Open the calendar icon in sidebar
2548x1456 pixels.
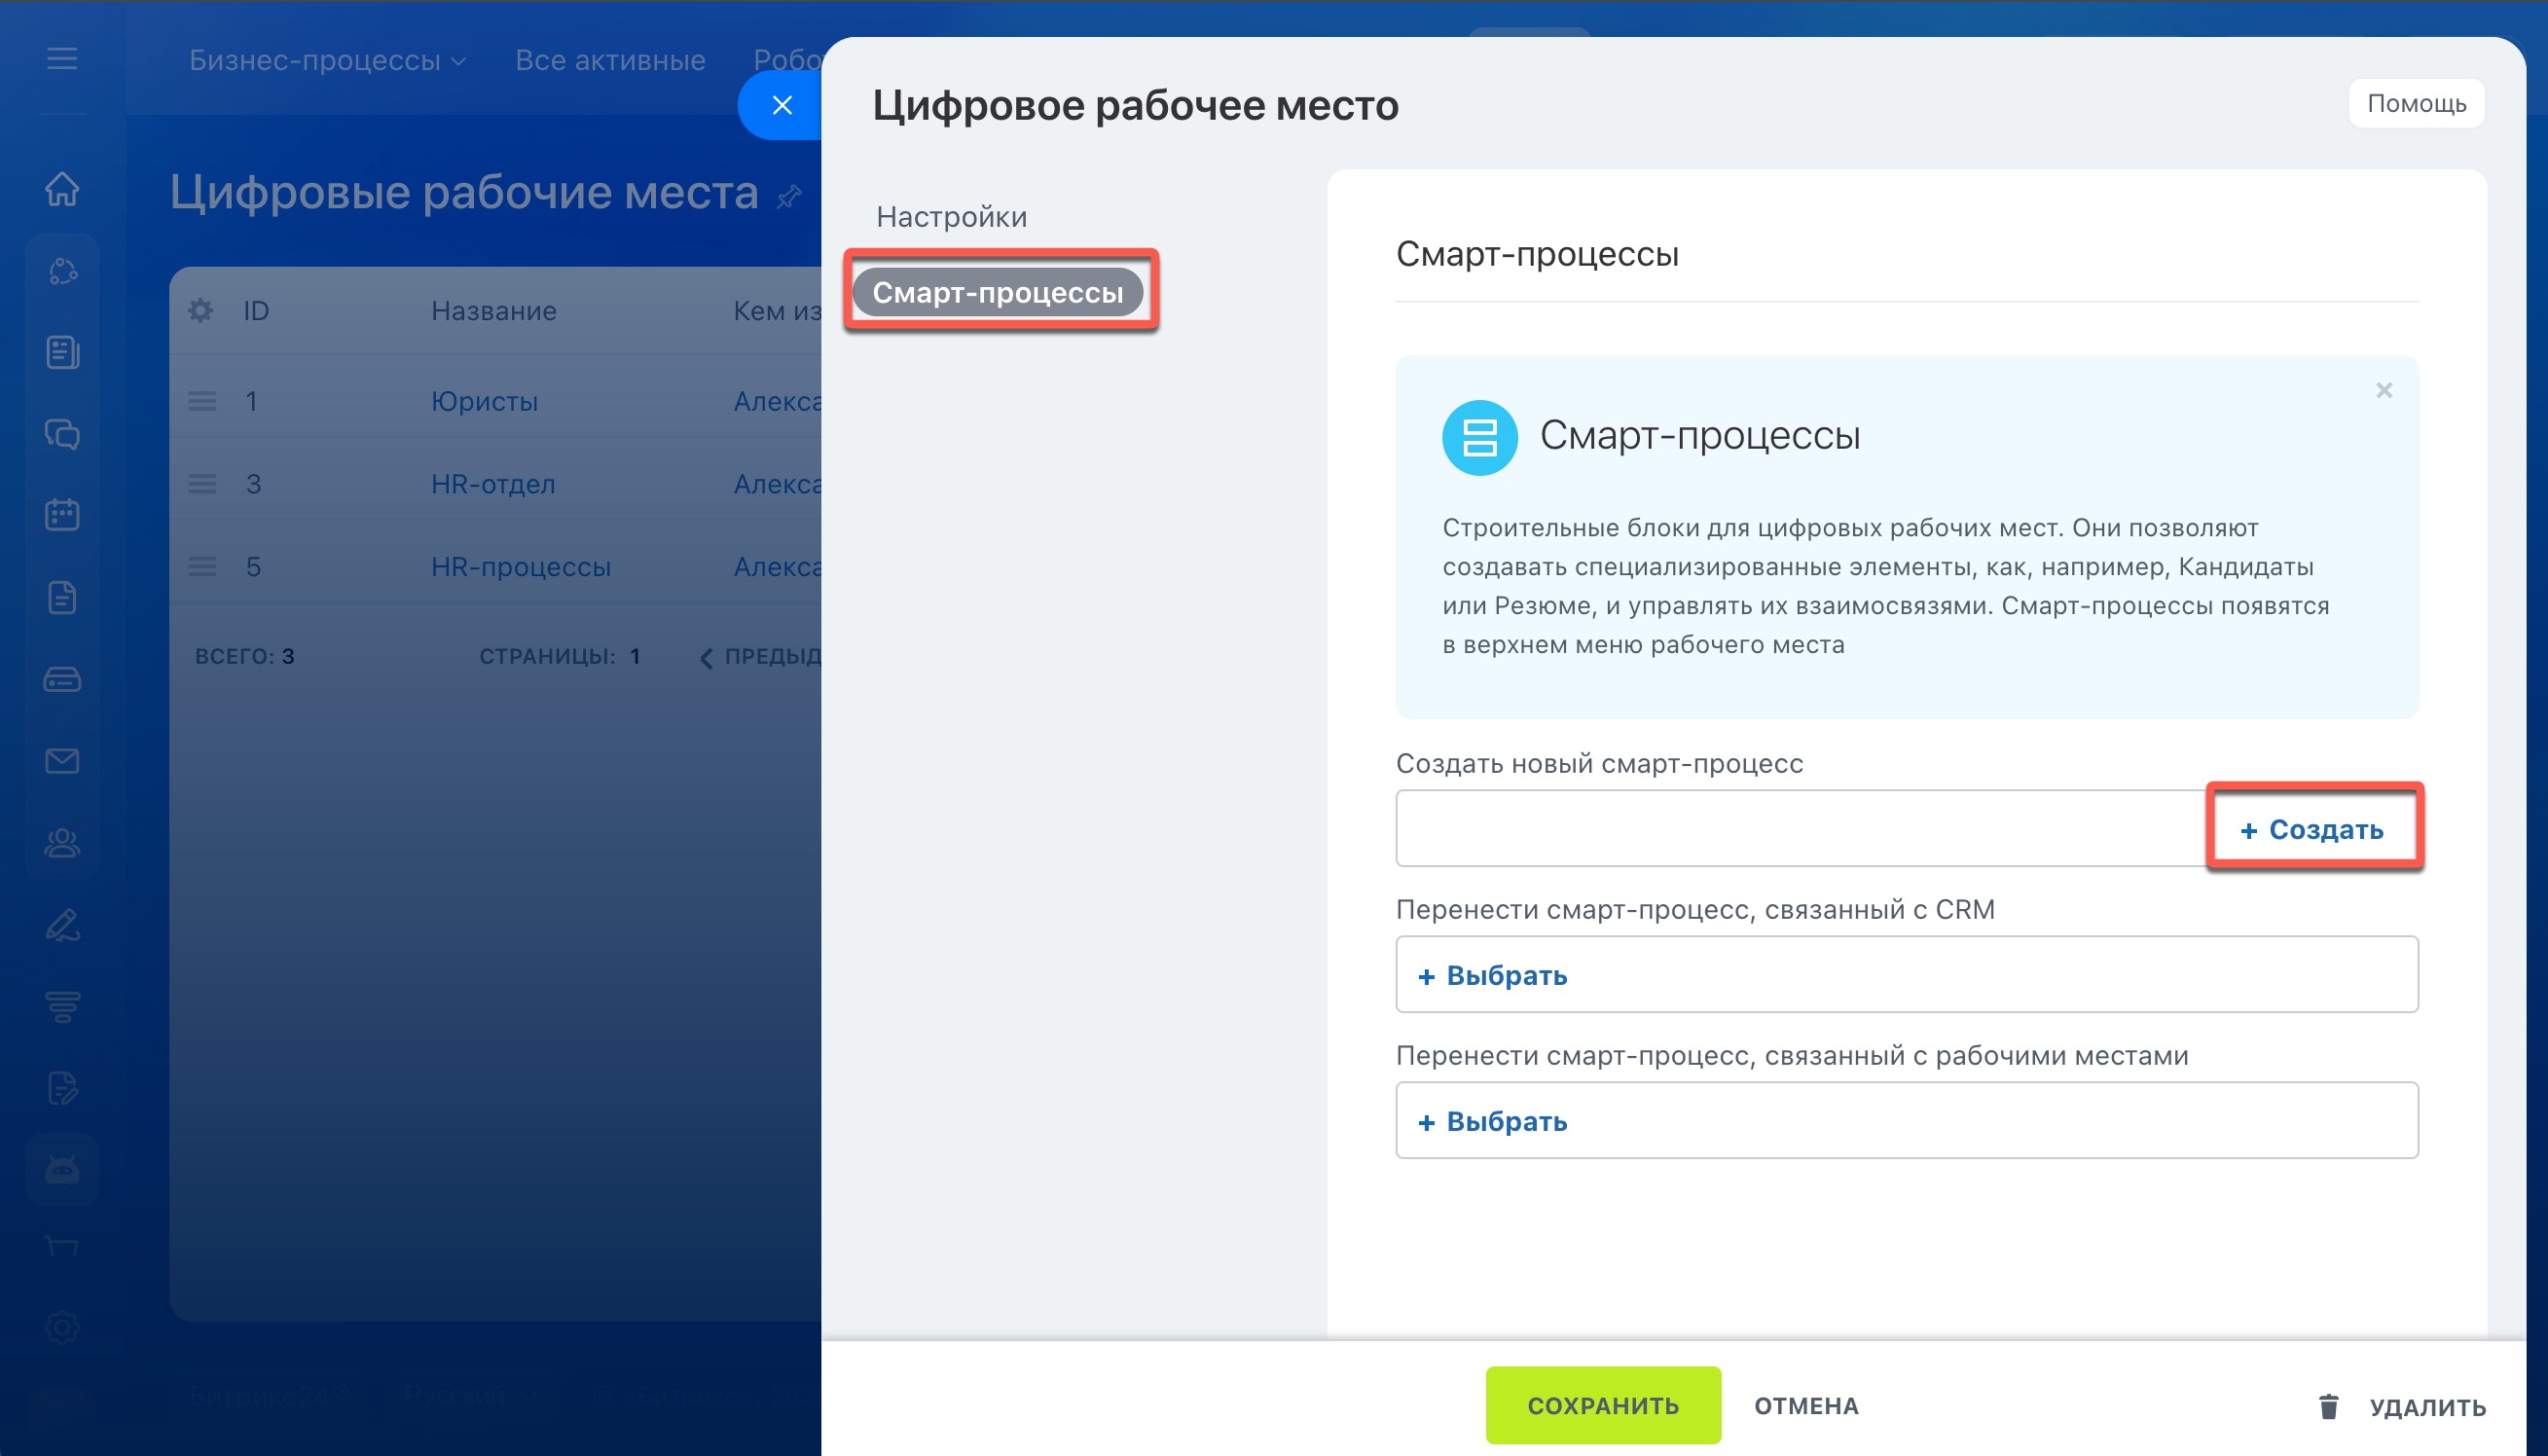[x=62, y=515]
